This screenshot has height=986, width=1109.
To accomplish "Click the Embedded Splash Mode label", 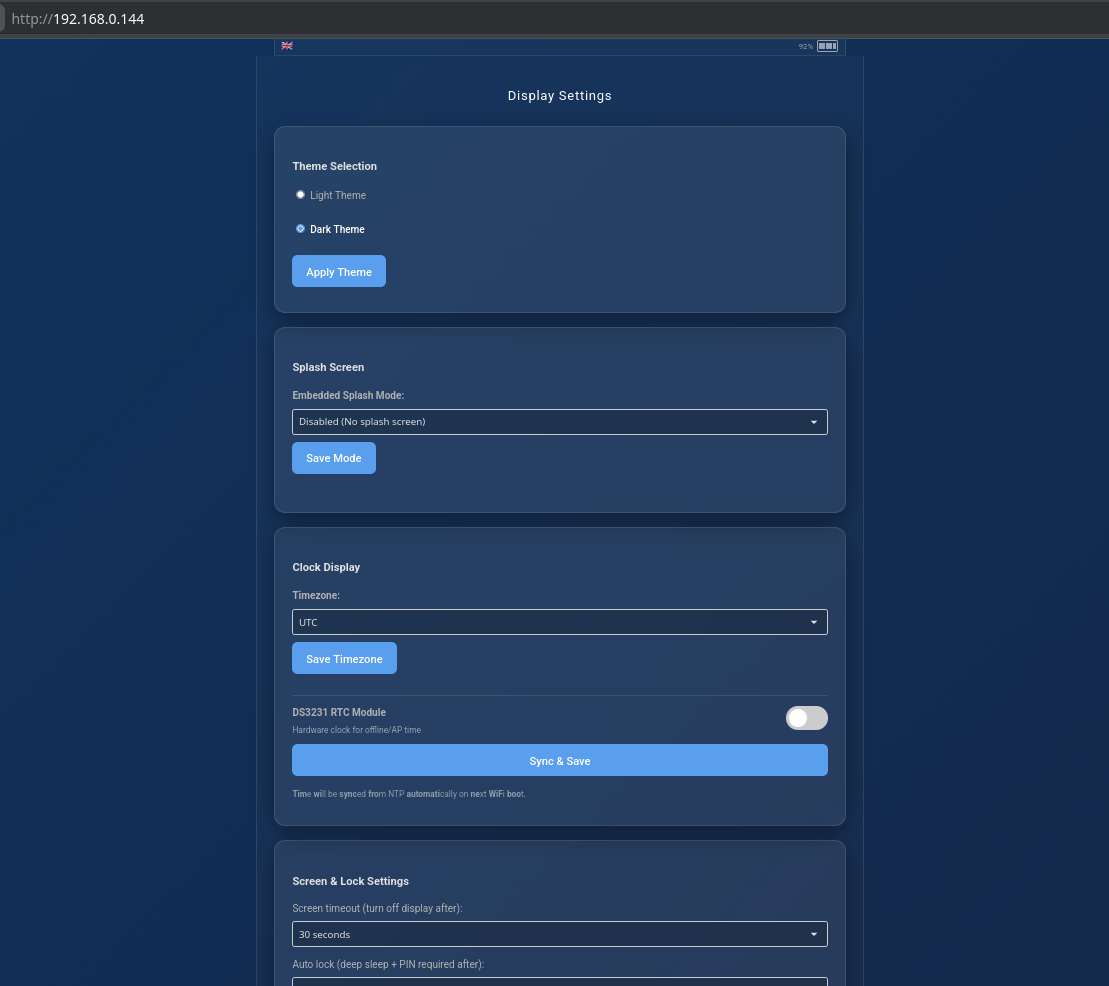I will click(348, 395).
